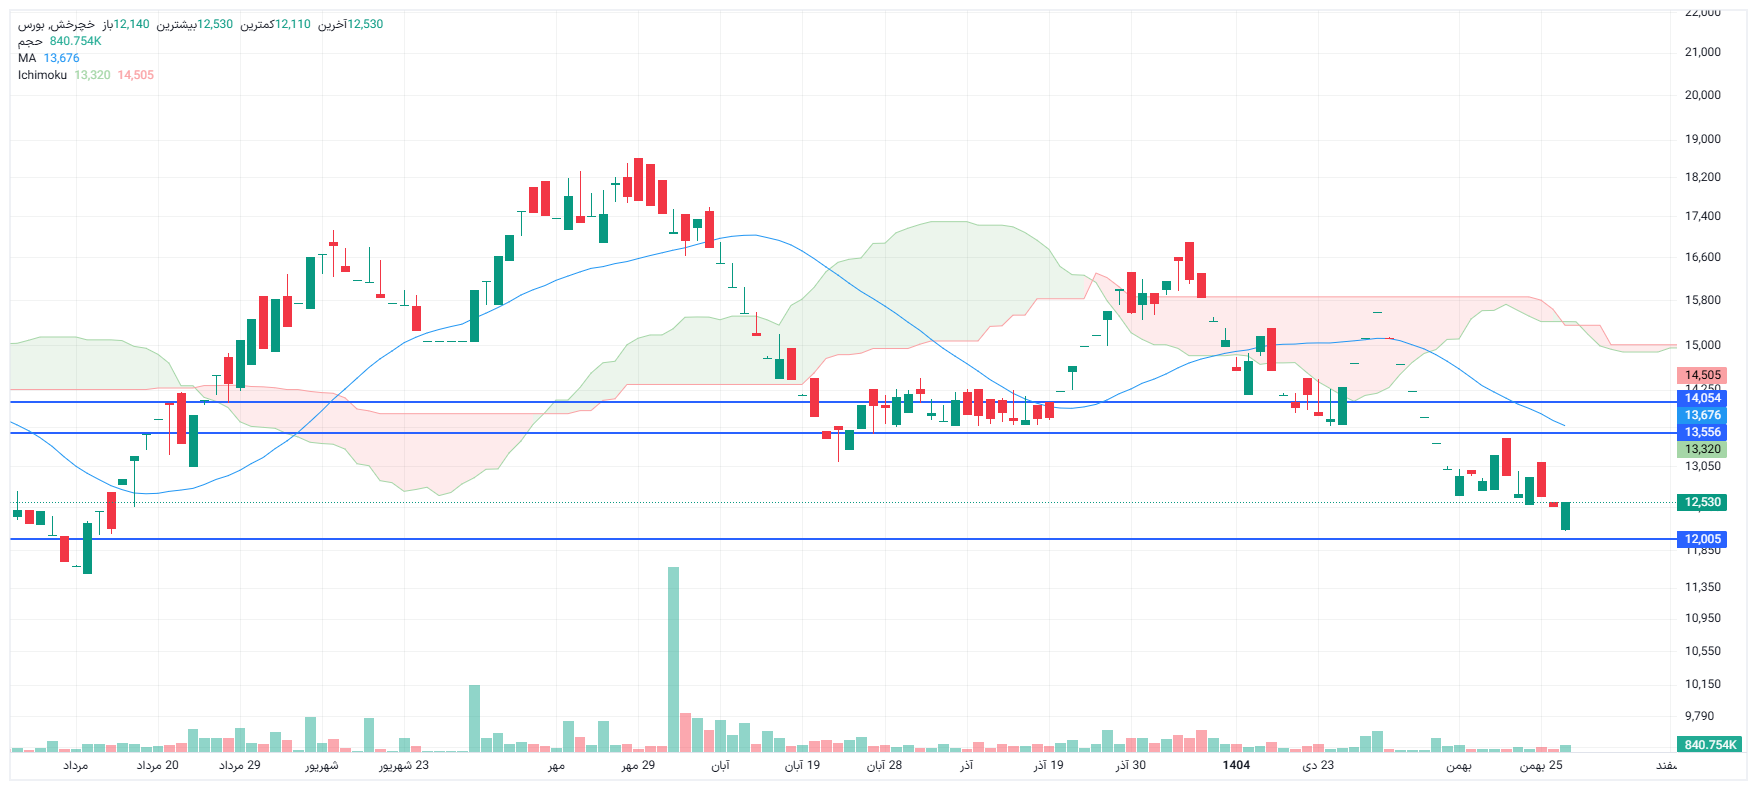Image resolution: width=1757 pixels, height=790 pixels.
Task: Click the 12,005 support line price label
Action: click(x=1702, y=539)
